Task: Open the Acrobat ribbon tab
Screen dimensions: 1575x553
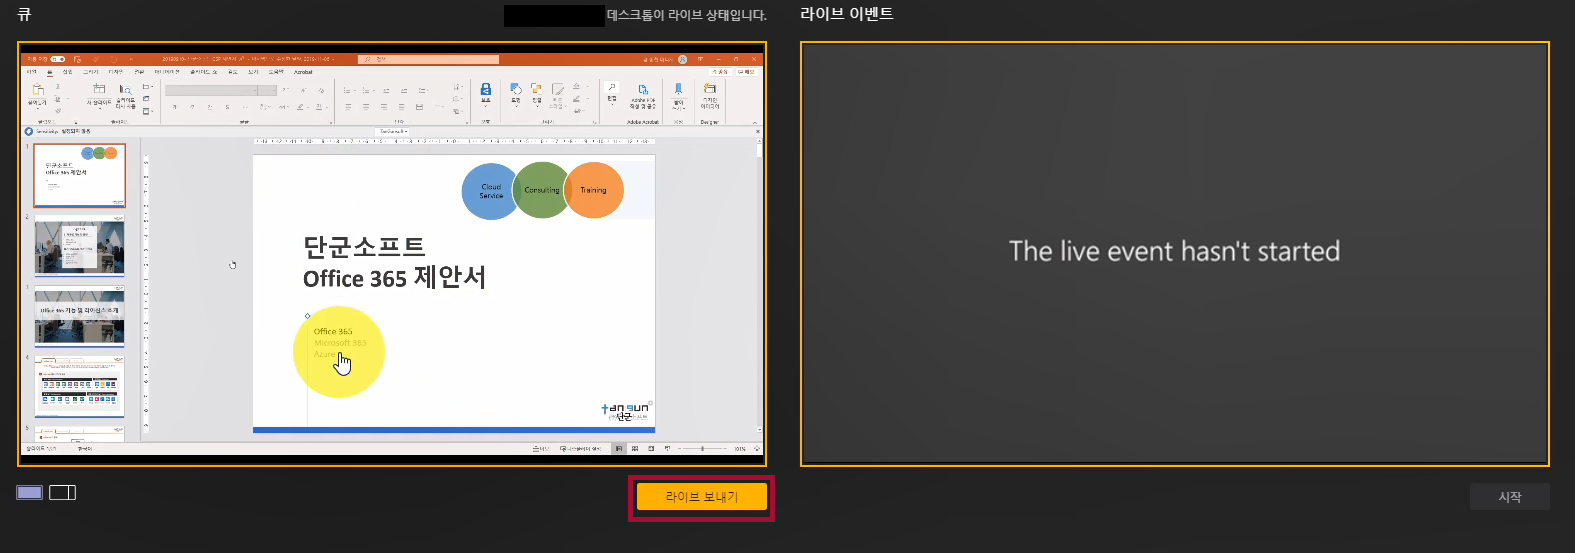Action: tap(303, 72)
